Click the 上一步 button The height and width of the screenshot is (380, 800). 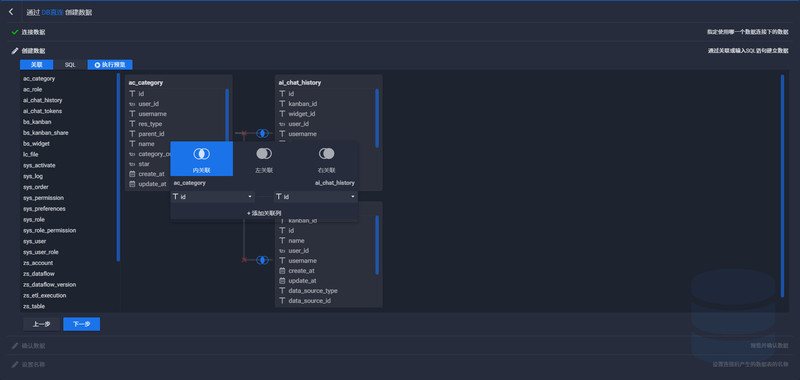click(41, 324)
